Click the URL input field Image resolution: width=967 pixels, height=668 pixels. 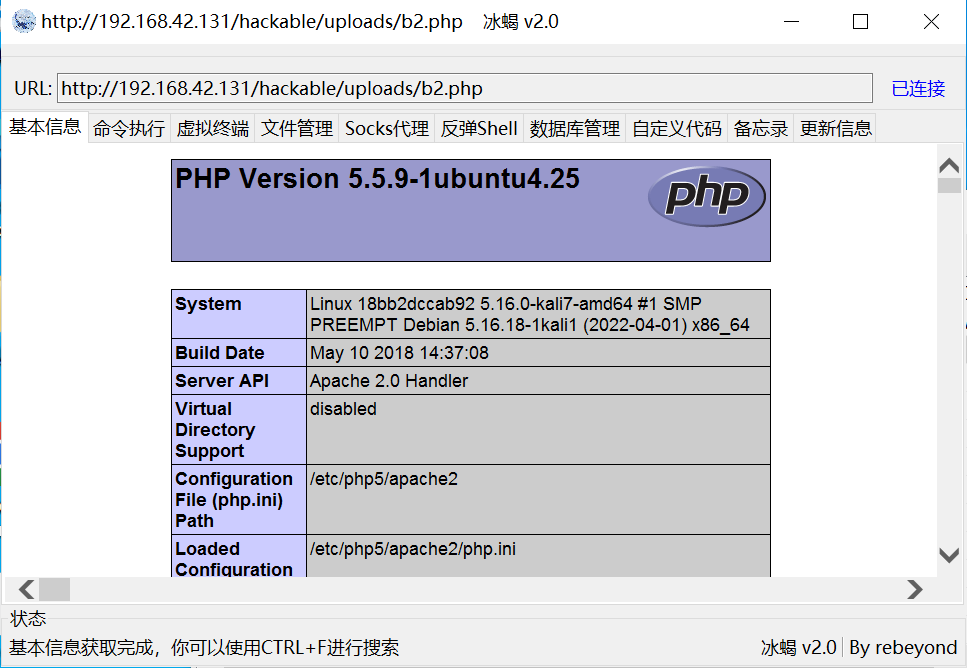point(464,88)
